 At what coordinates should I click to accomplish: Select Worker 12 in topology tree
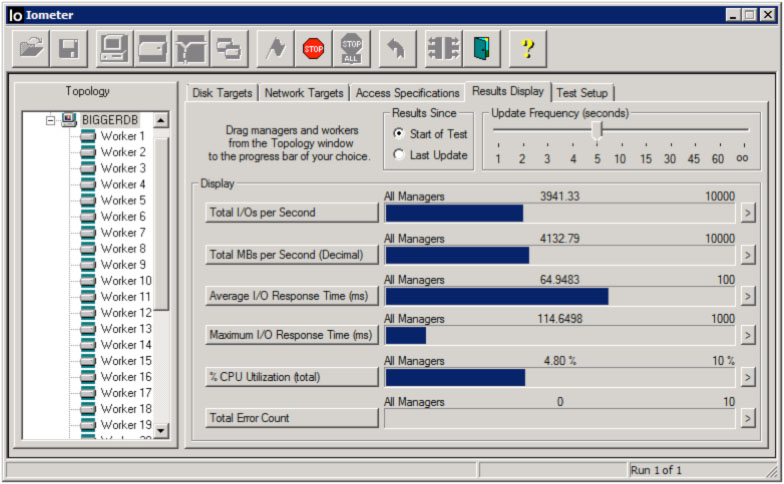(126, 312)
